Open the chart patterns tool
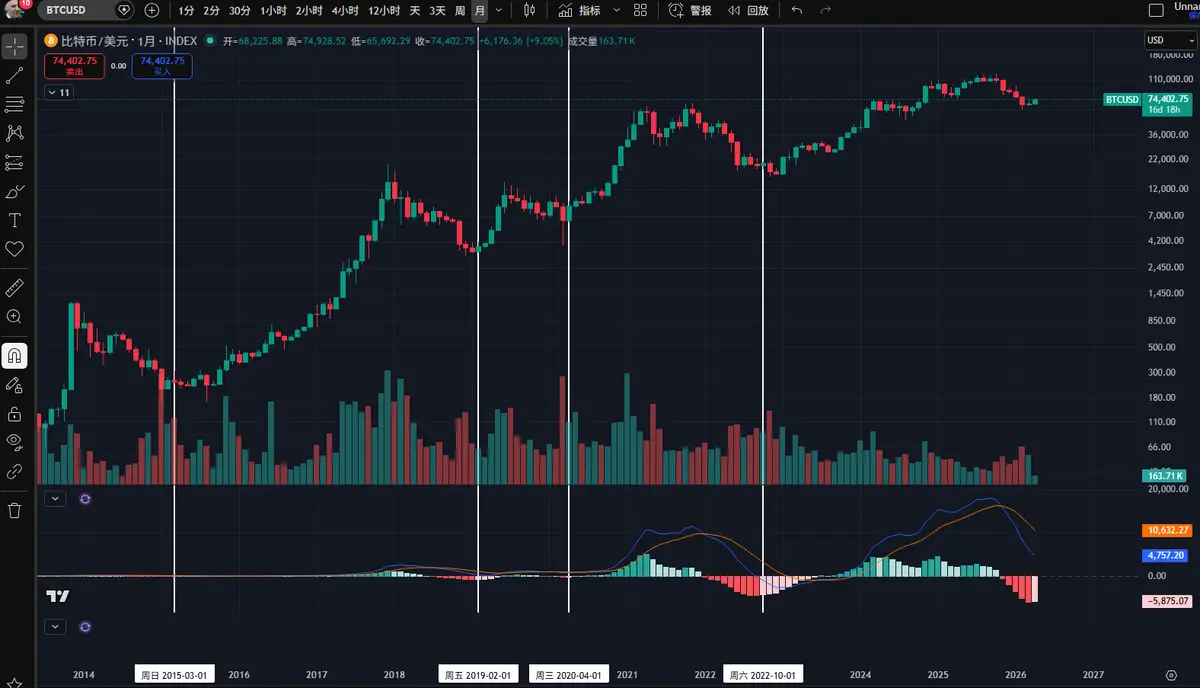This screenshot has height=688, width=1200. [15, 133]
